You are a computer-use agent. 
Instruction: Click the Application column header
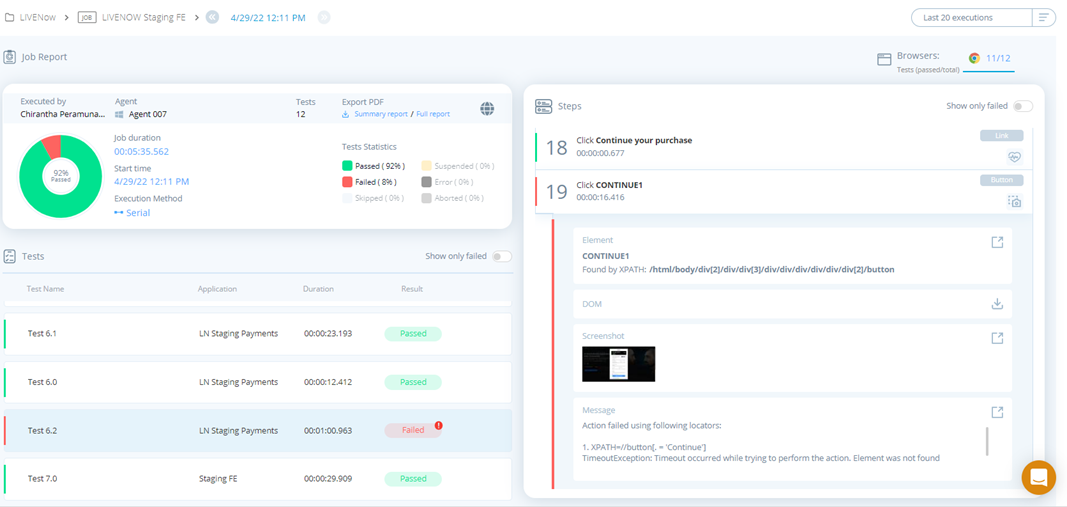click(217, 289)
